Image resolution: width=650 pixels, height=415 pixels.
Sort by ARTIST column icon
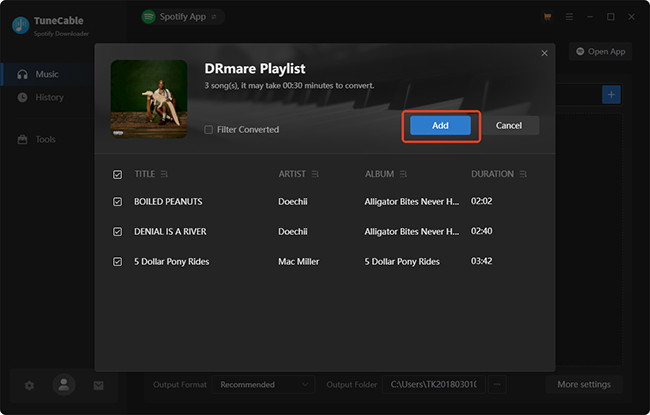click(x=315, y=174)
